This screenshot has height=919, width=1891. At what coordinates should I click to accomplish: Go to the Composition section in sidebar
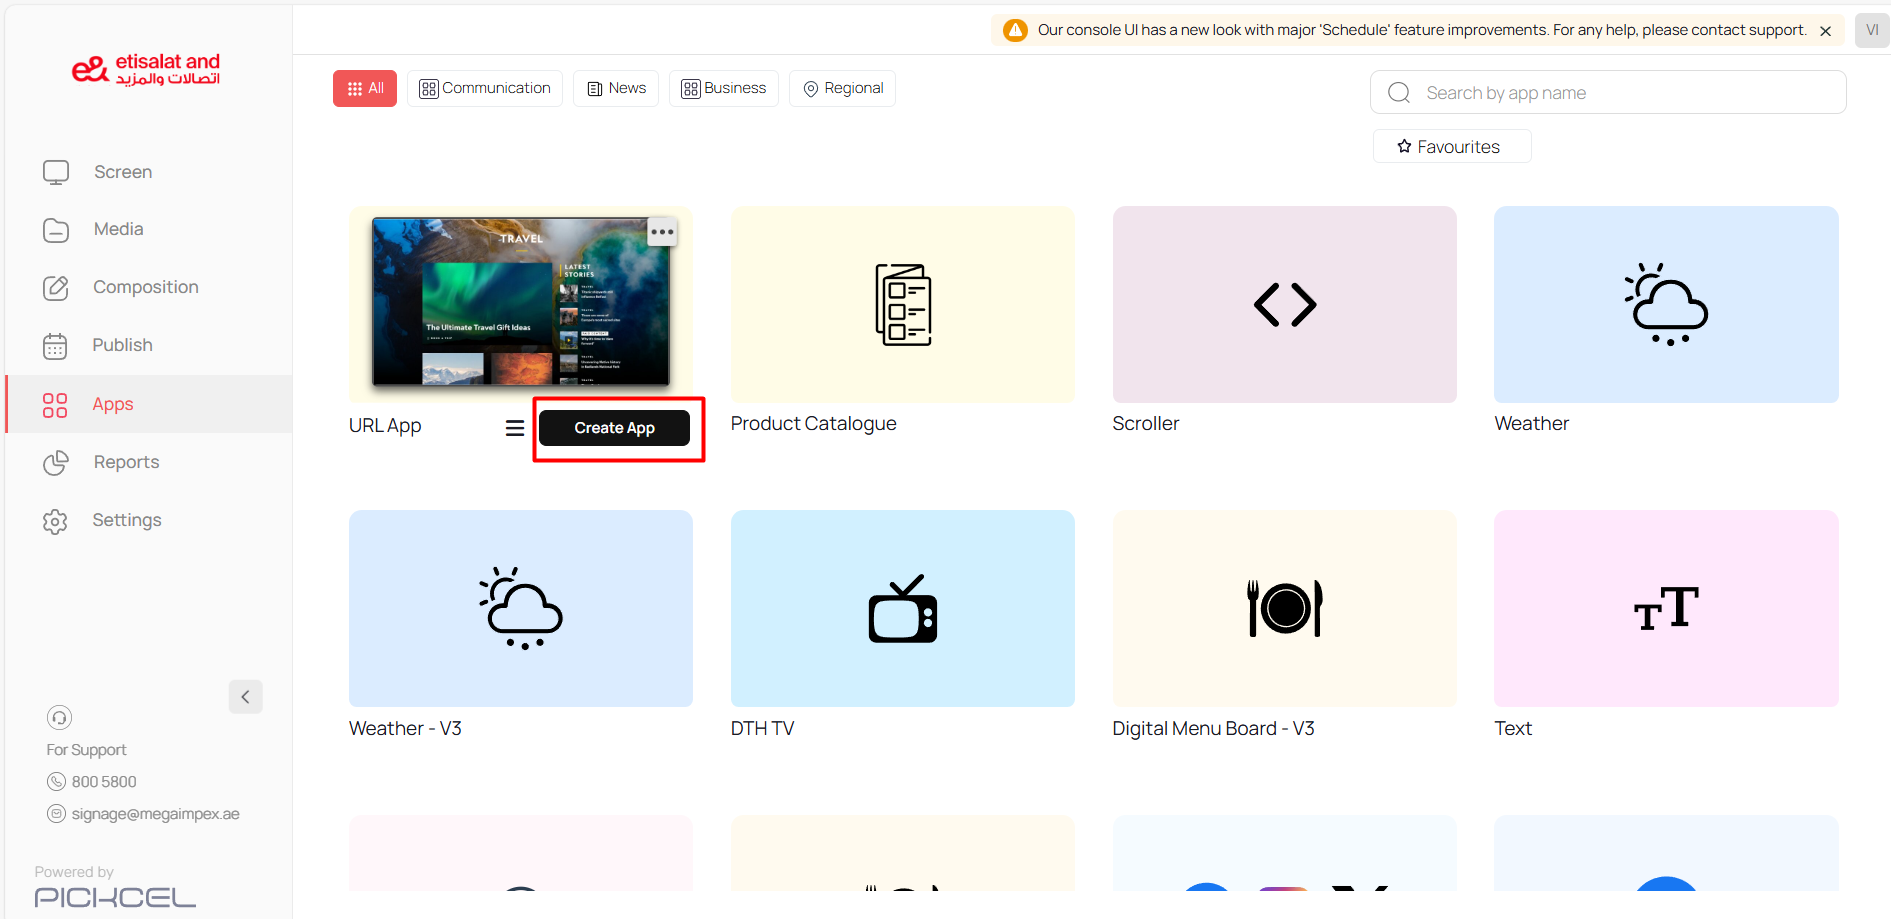(145, 287)
